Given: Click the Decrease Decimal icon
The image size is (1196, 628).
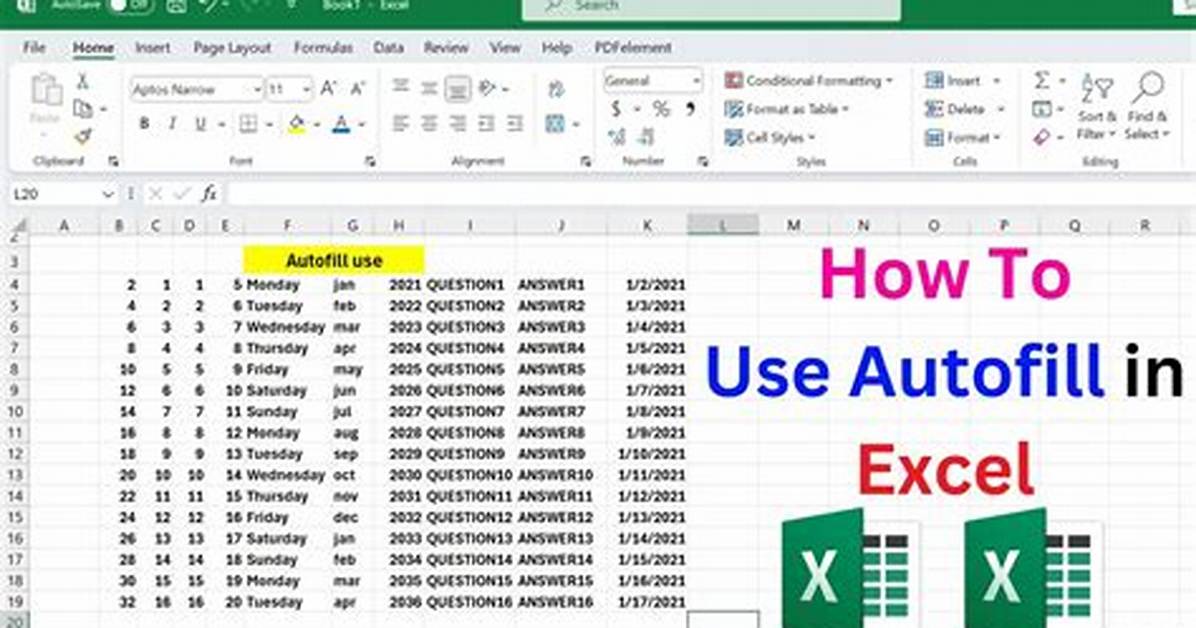Looking at the screenshot, I should point(645,137).
